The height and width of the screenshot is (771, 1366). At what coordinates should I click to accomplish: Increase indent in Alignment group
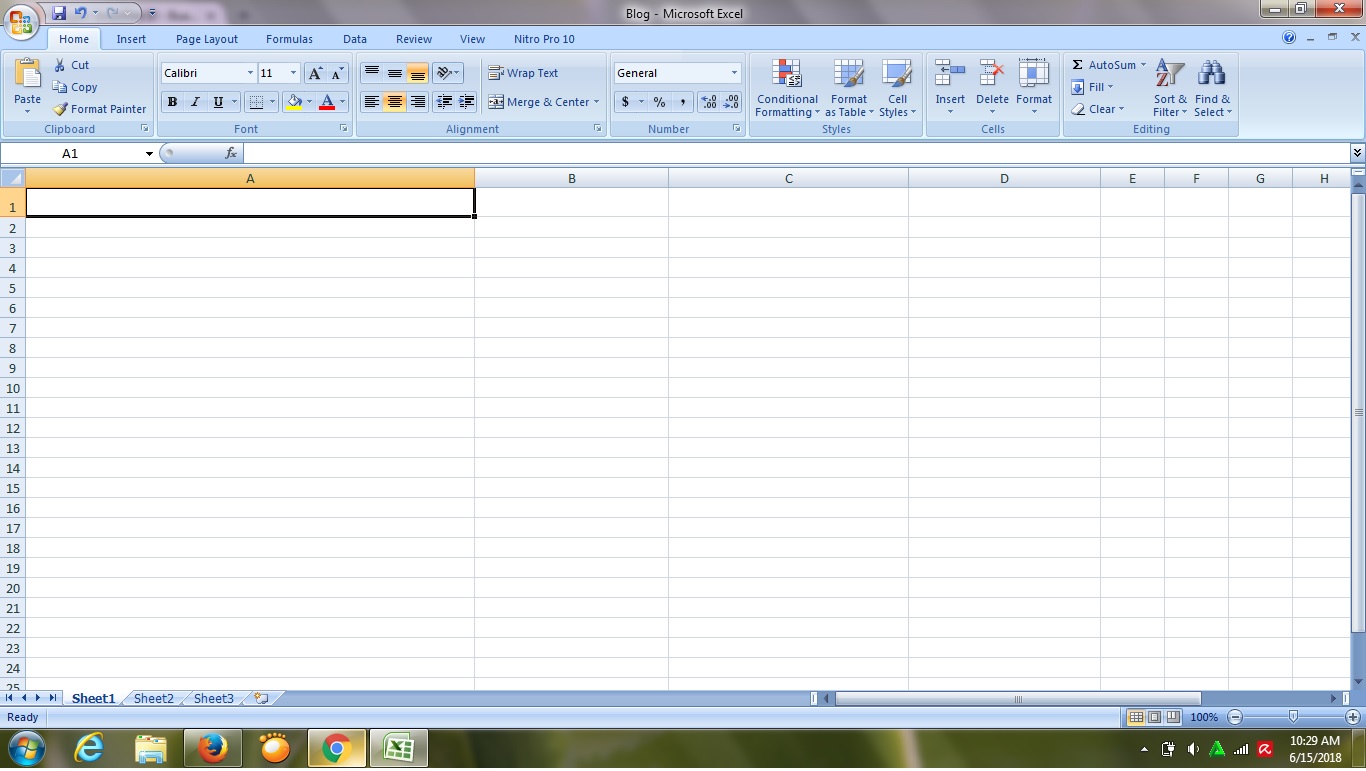point(466,102)
